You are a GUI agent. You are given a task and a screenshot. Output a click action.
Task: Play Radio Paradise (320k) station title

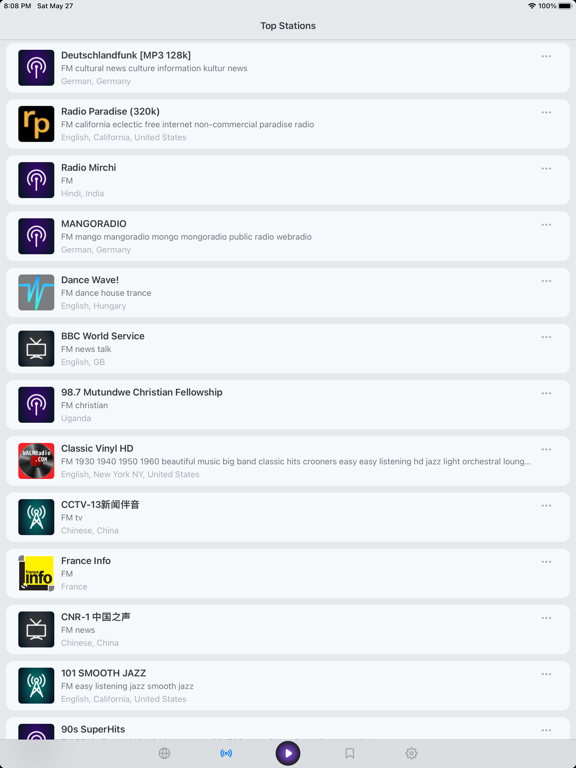(x=110, y=112)
